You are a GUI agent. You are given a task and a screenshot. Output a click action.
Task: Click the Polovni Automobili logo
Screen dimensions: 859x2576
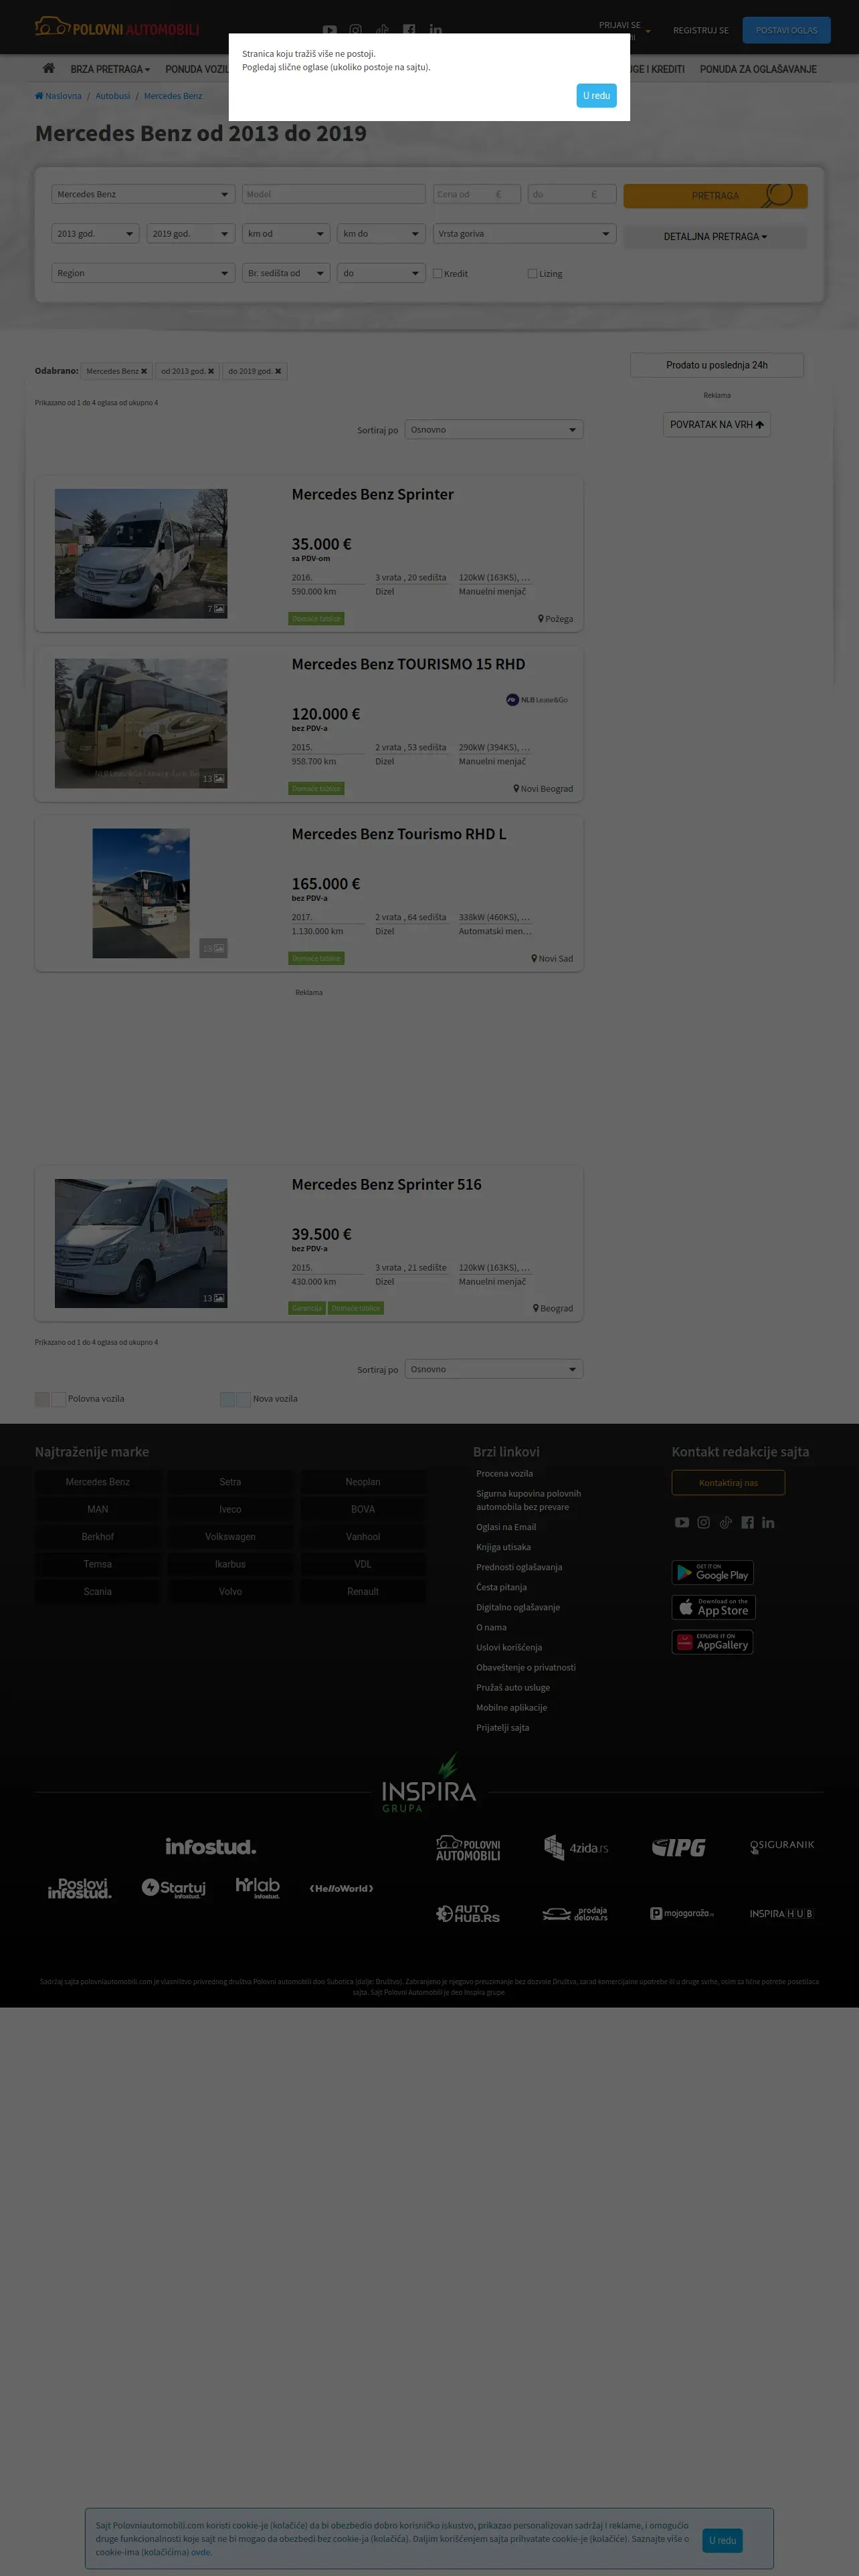[117, 28]
